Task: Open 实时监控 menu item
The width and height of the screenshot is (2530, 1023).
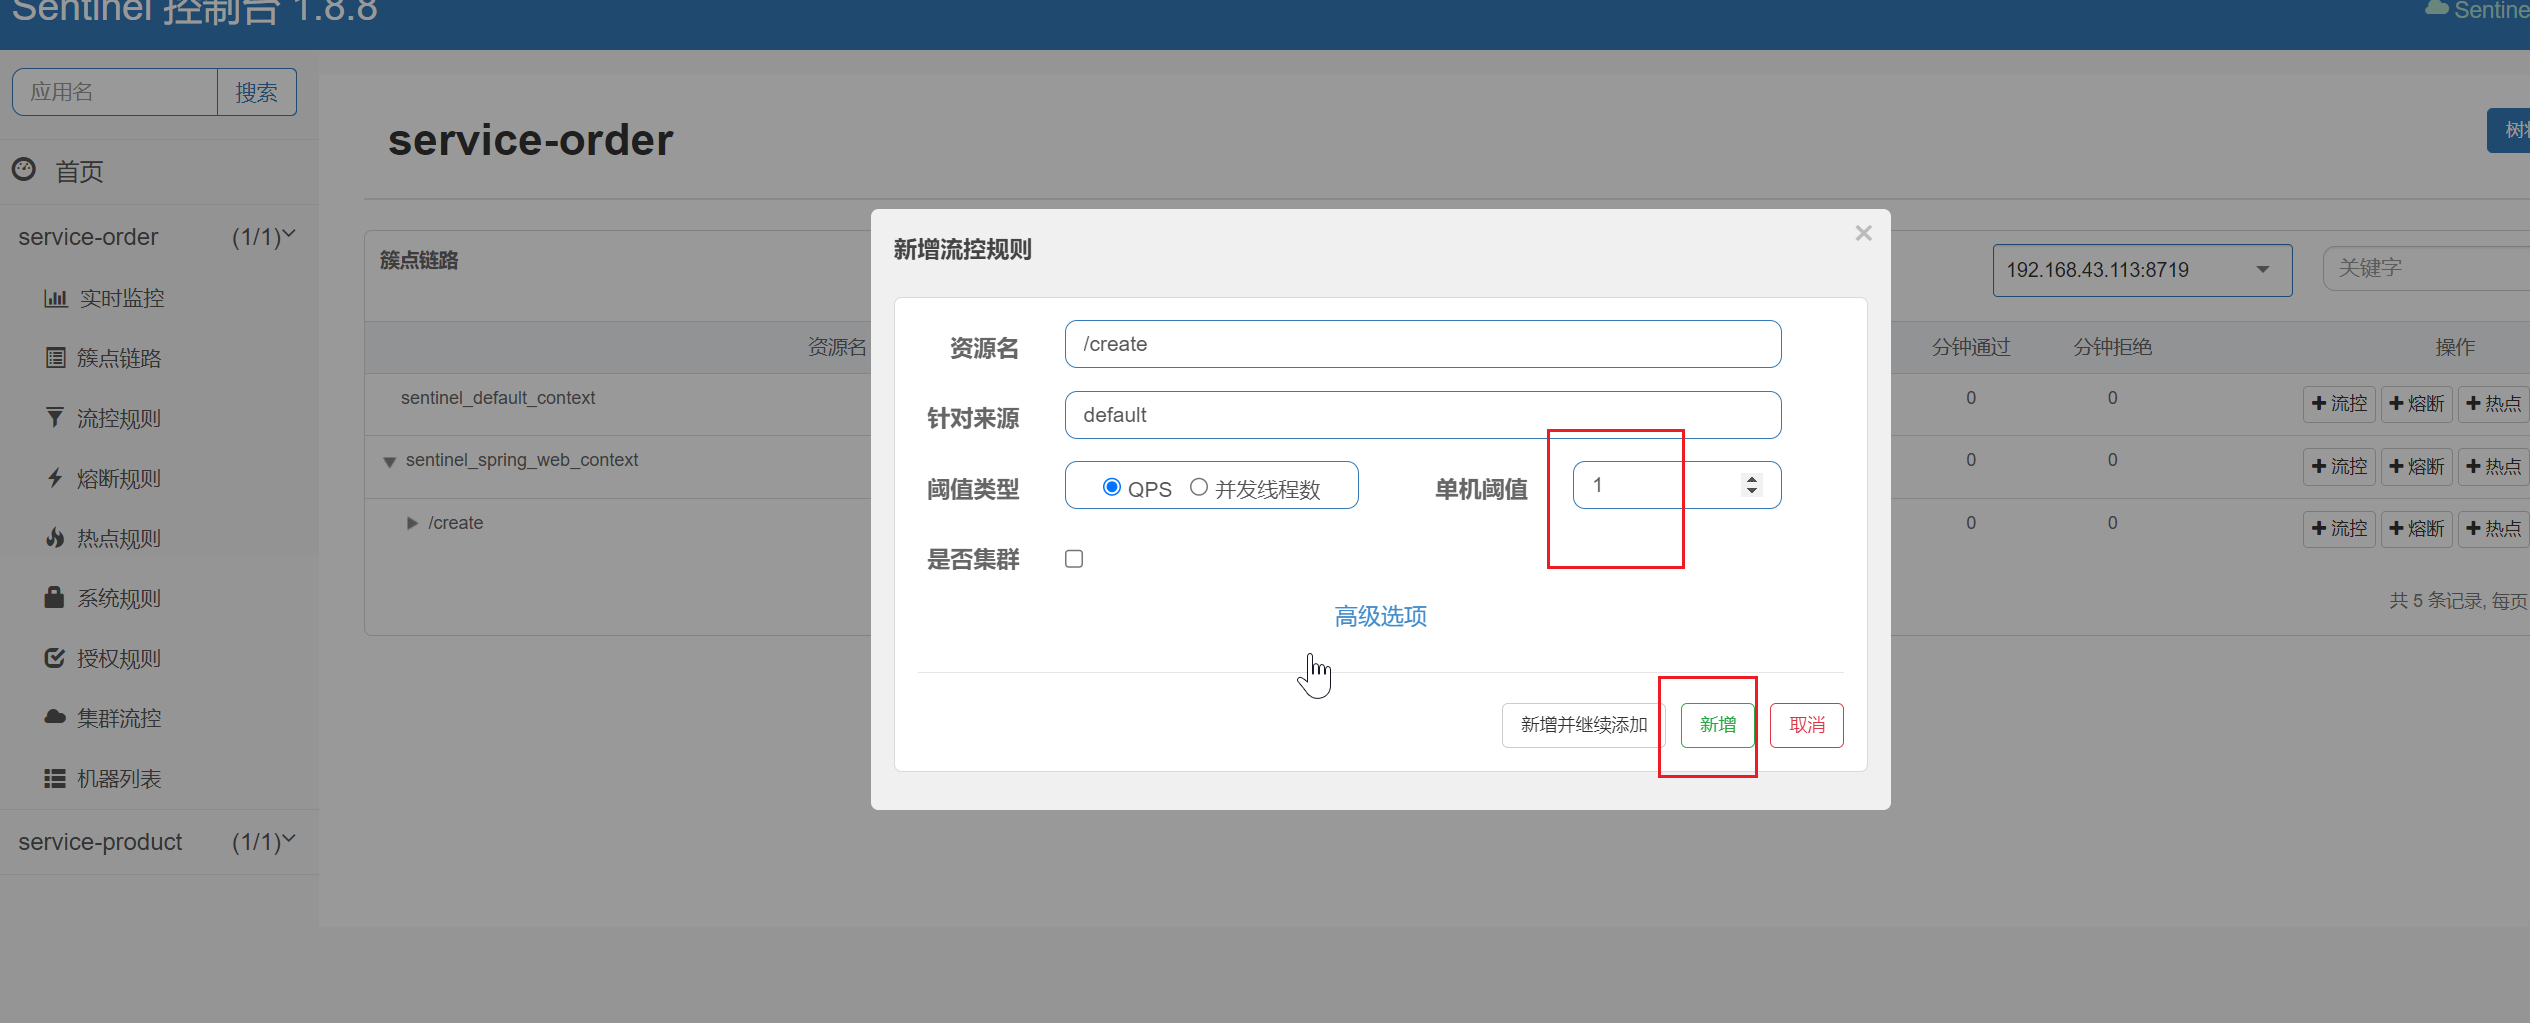Action: tap(122, 298)
